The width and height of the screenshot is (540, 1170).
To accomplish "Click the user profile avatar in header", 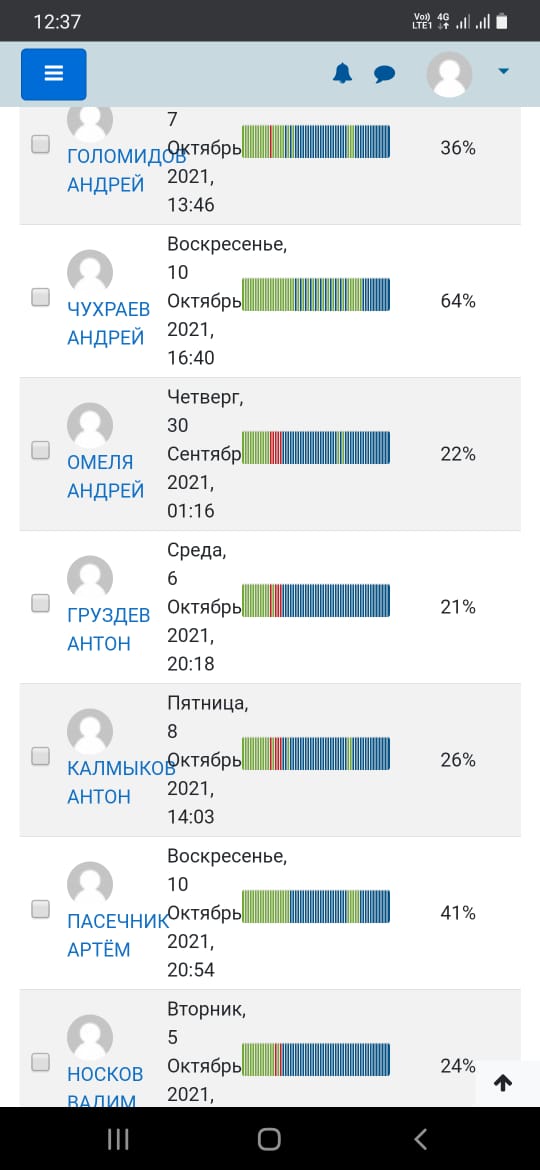I will [x=449, y=74].
